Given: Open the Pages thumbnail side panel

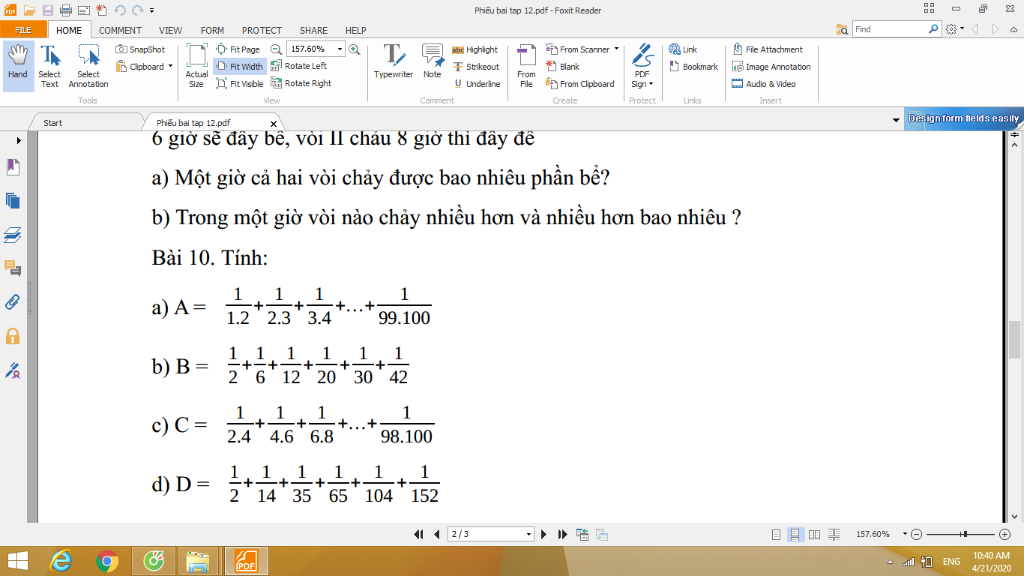Looking at the screenshot, I should 12,201.
